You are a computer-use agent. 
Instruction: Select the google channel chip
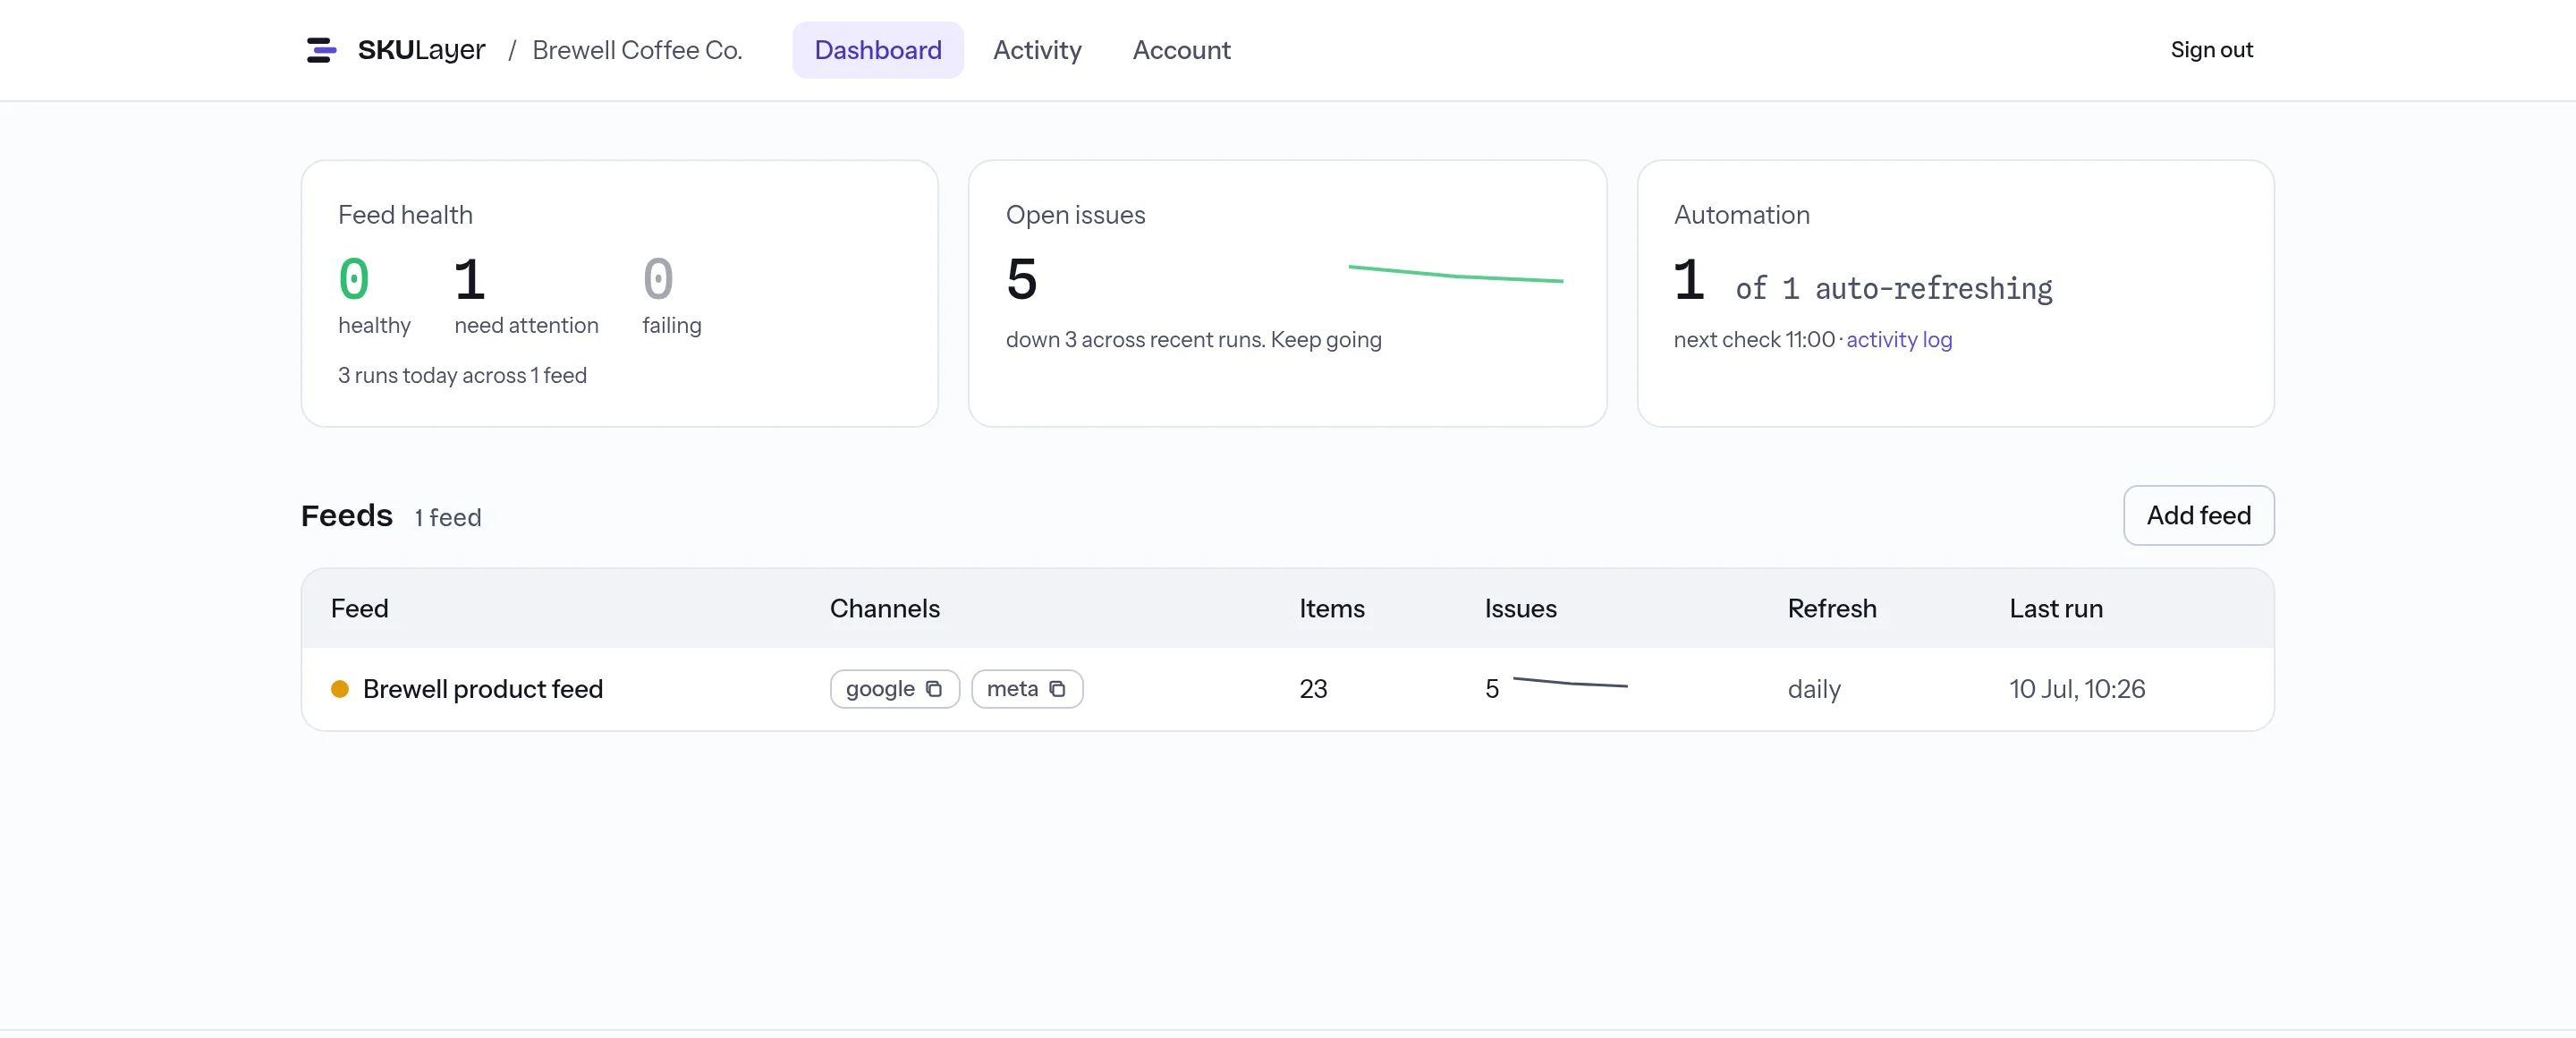click(x=894, y=689)
